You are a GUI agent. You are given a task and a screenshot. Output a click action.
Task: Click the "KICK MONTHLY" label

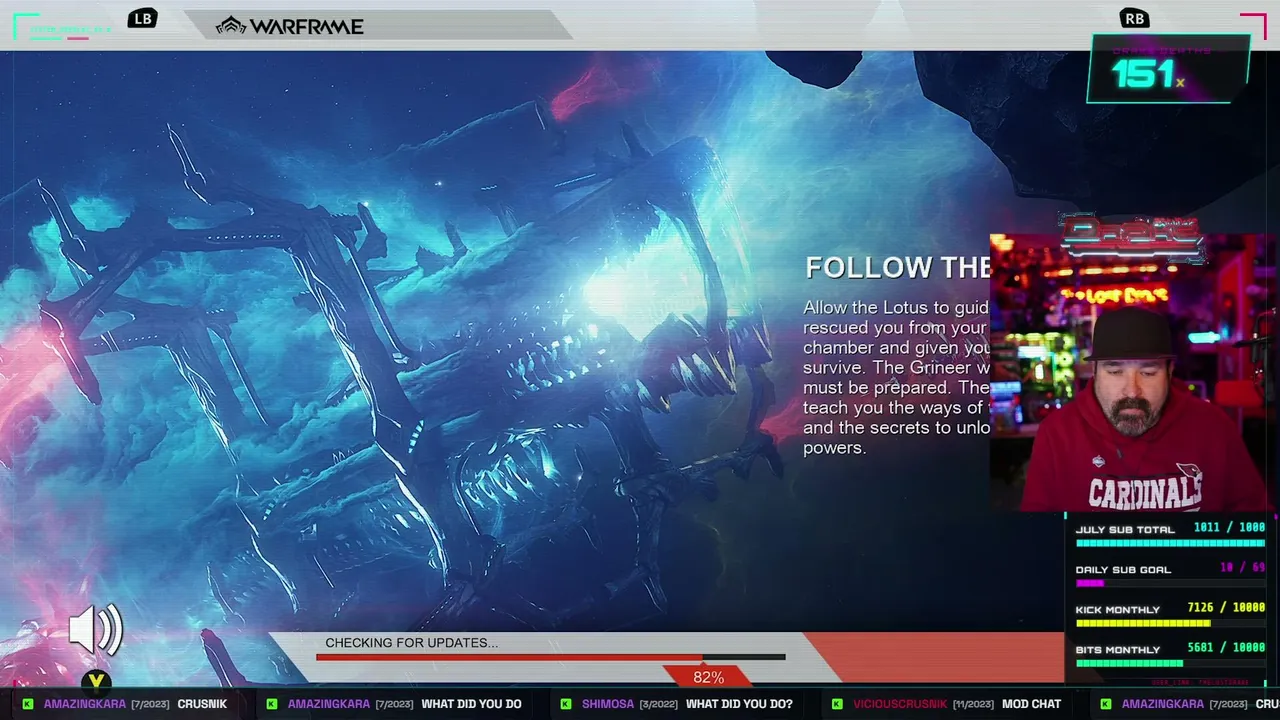pyautogui.click(x=1118, y=610)
